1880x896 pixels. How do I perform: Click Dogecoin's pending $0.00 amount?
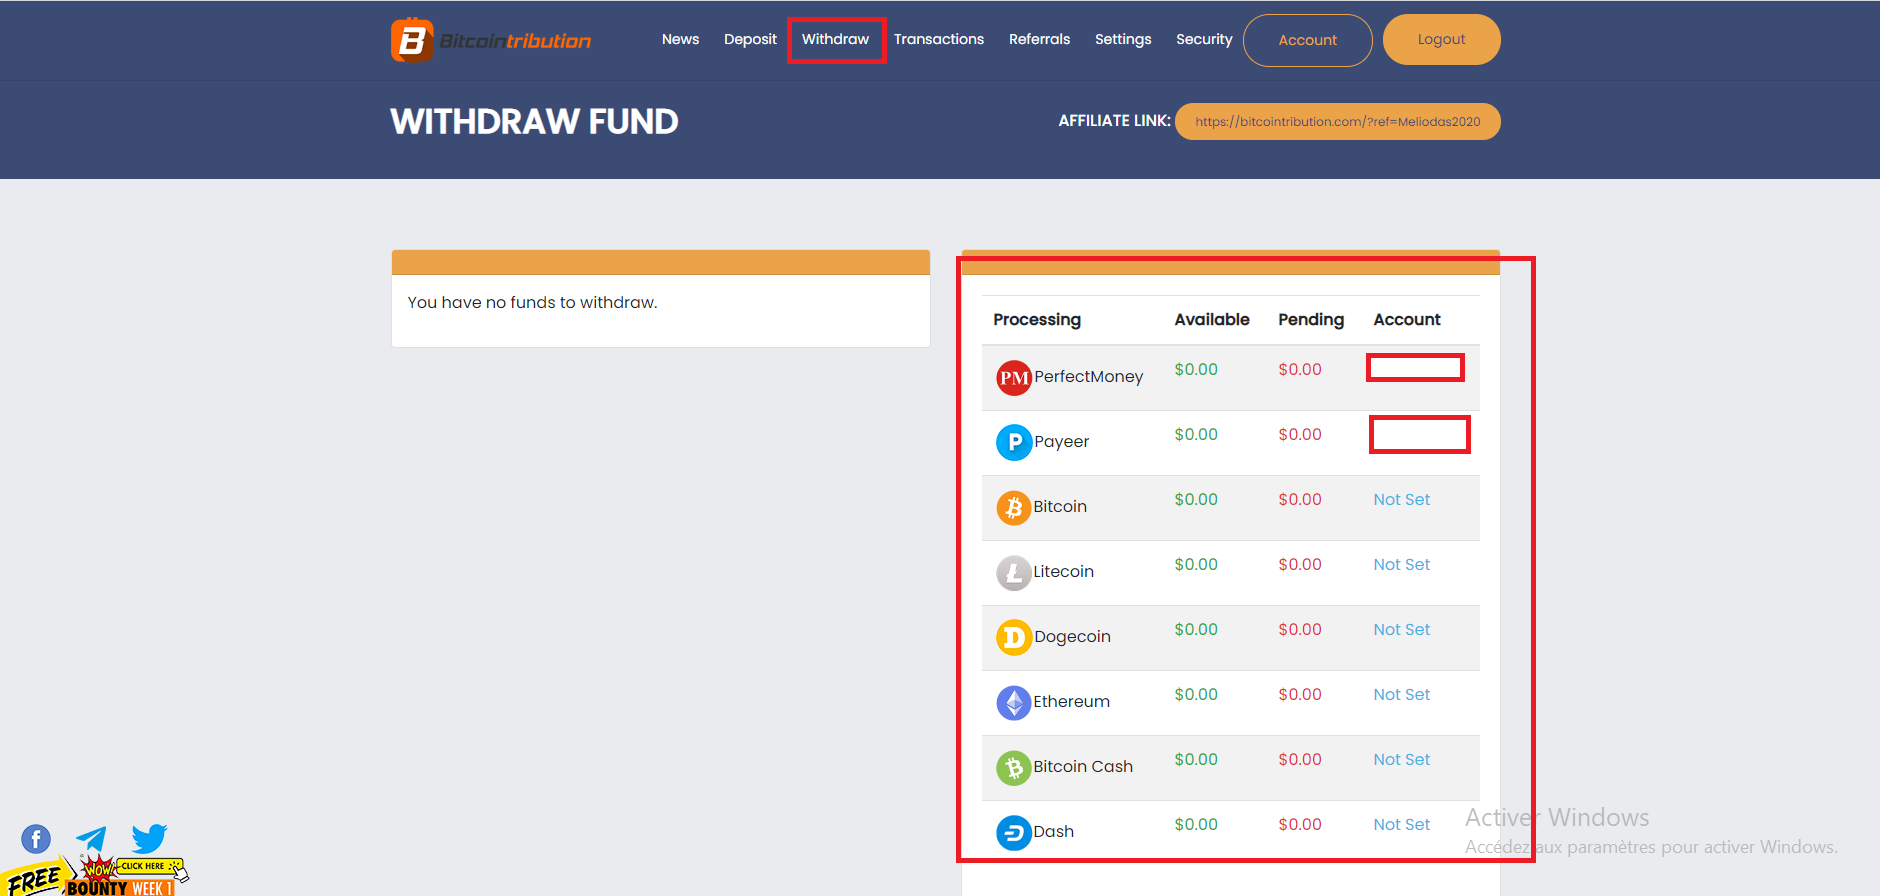[x=1300, y=630]
